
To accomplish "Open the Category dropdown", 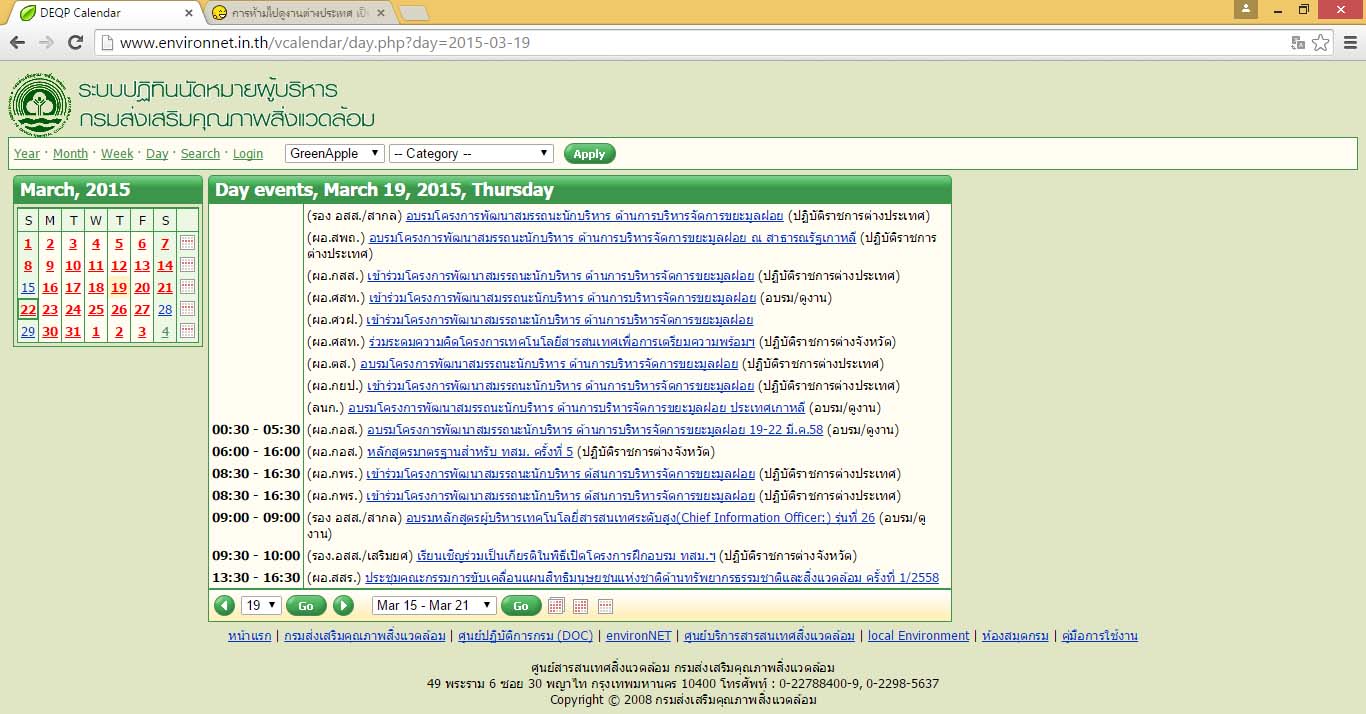I will (x=471, y=153).
